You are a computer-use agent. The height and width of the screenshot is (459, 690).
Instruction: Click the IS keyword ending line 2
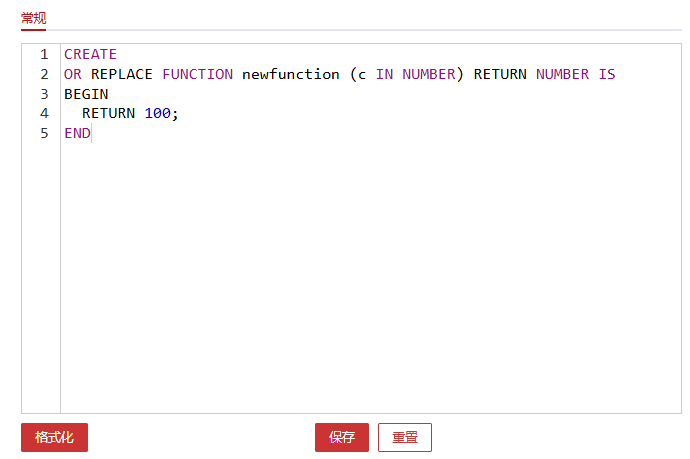(607, 74)
